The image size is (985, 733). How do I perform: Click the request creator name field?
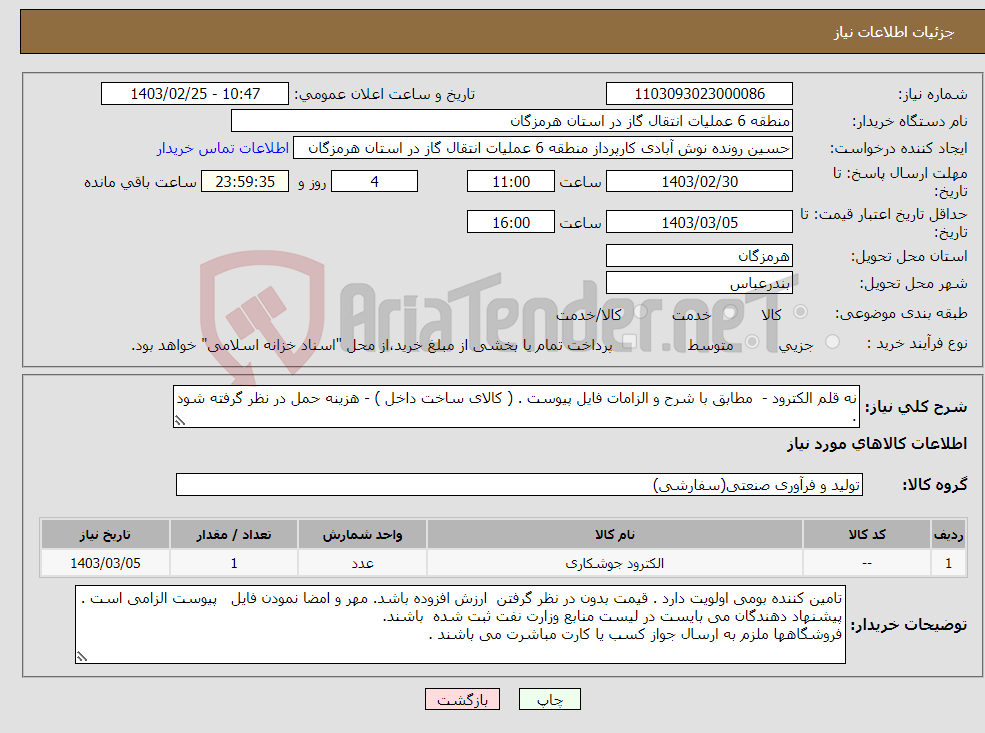(x=543, y=148)
